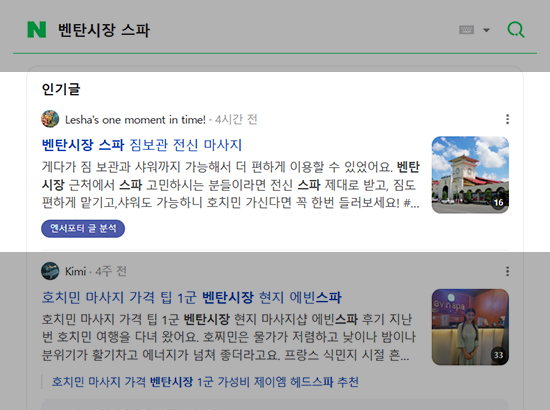Open the 벤탄시장 스파 짐보관 전신 마사지 post title

click(x=142, y=145)
